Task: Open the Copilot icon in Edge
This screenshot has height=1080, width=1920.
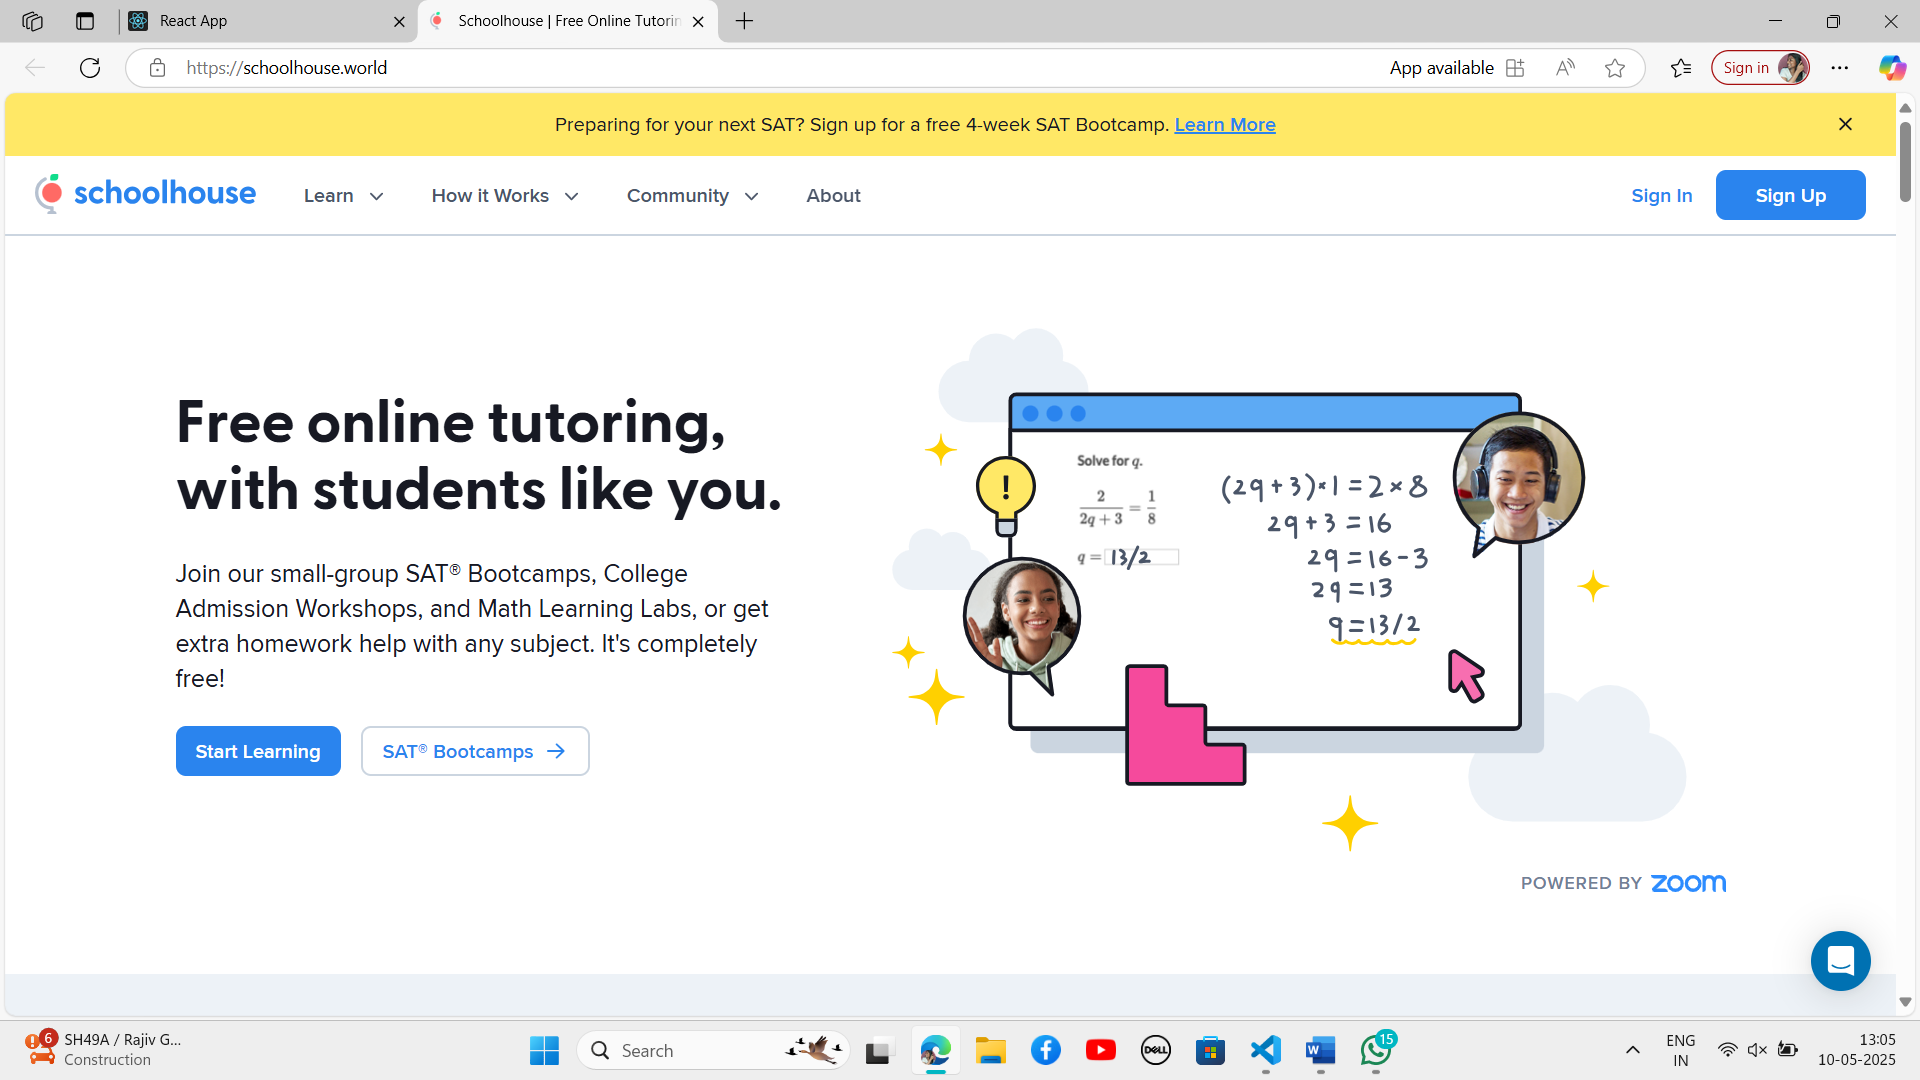Action: click(1891, 68)
